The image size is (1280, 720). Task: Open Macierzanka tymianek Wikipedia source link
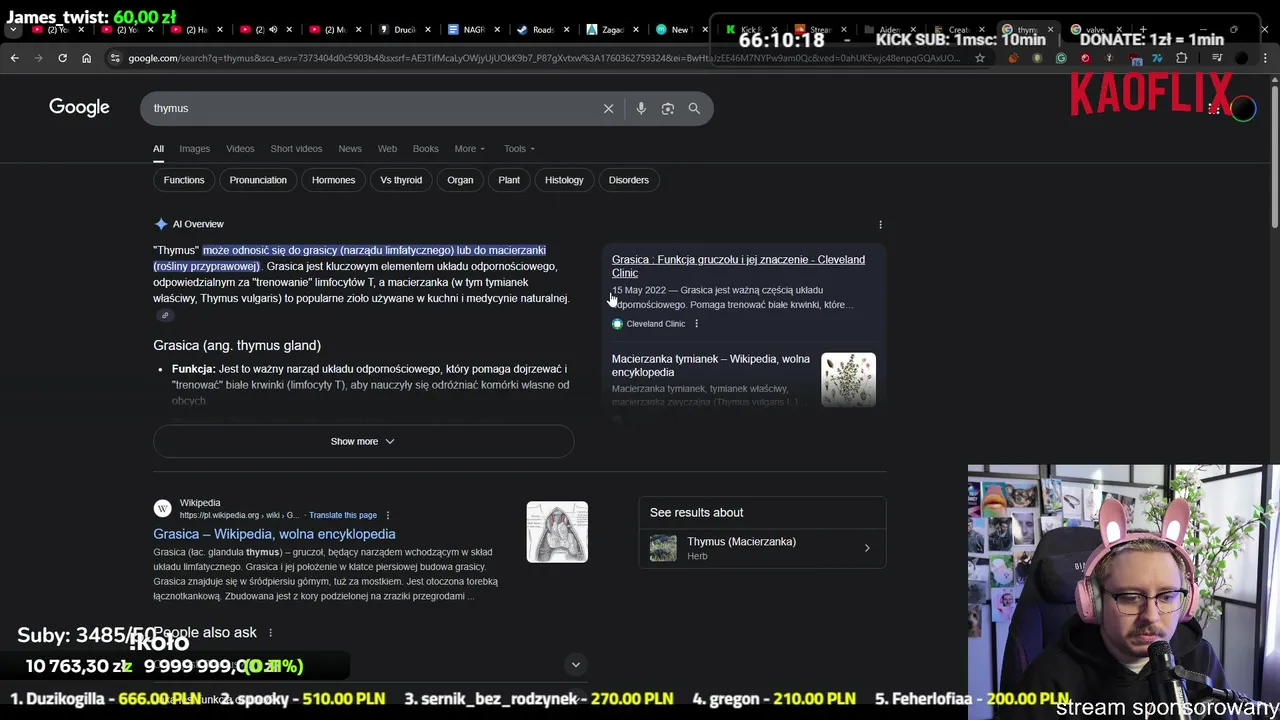pyautogui.click(x=711, y=365)
